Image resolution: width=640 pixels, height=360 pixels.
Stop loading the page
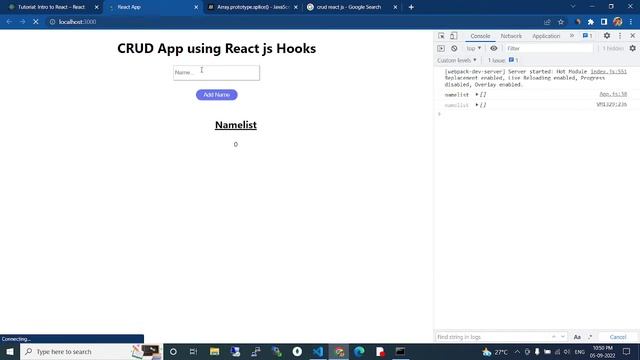point(36,22)
